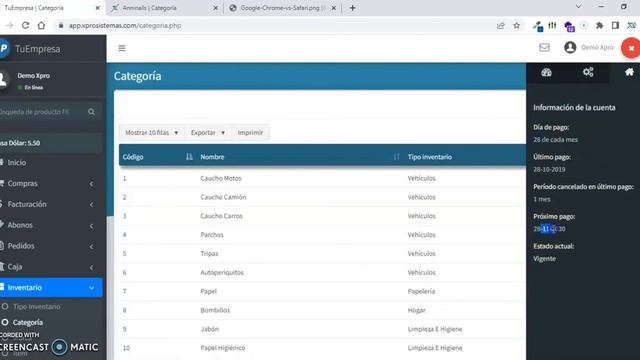The image size is (640, 360).
Task: Toggle the browser side panel icon
Action: click(616, 25)
